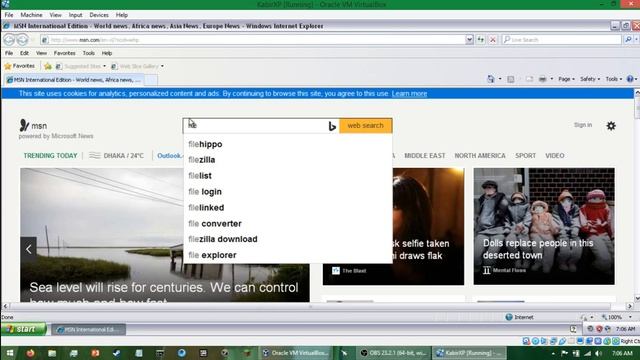Click the red Stop loading icon
The height and width of the screenshot is (360, 640).
(493, 40)
